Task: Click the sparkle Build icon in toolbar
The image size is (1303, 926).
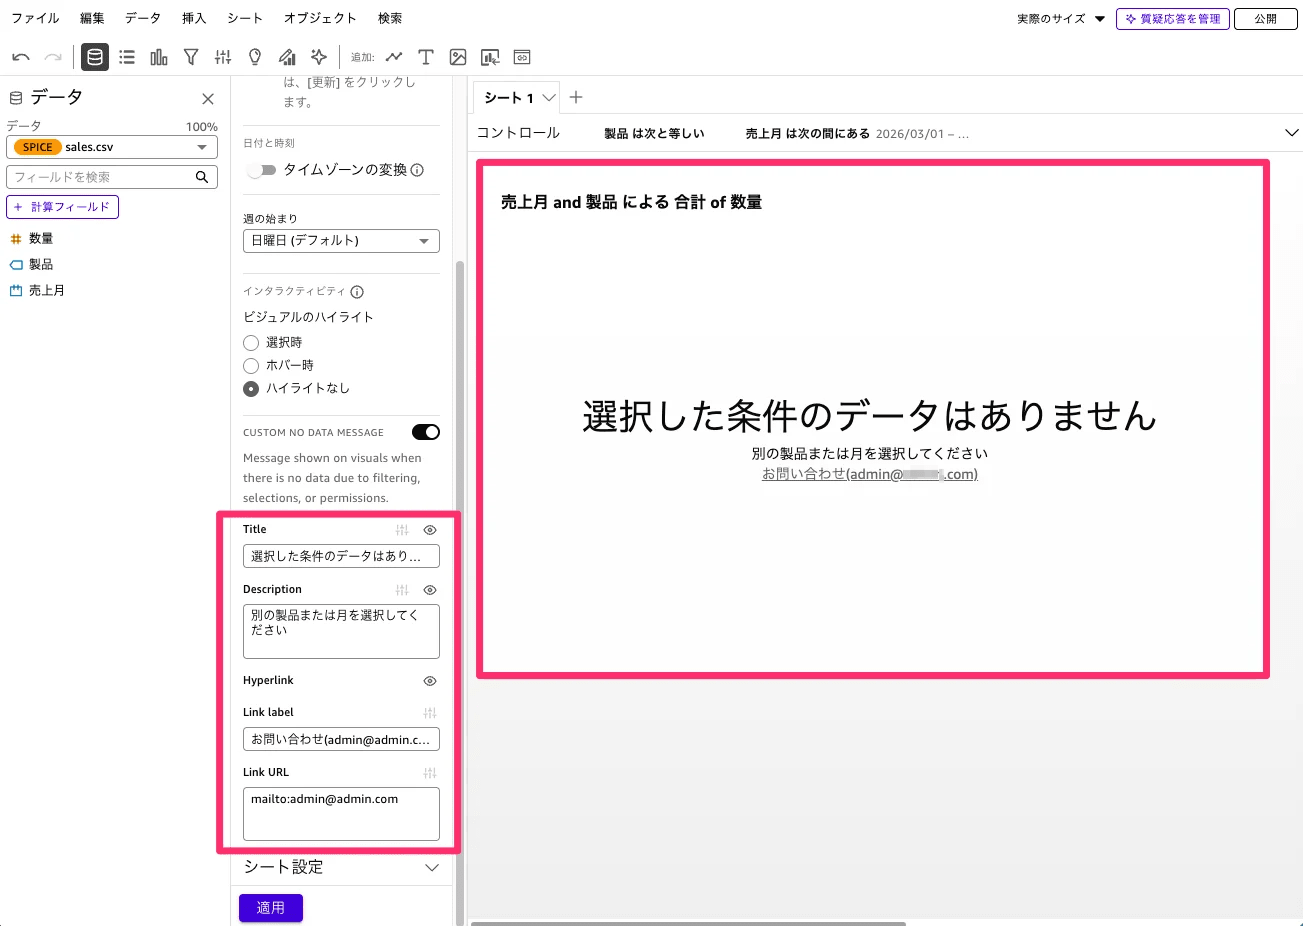Action: coord(319,57)
